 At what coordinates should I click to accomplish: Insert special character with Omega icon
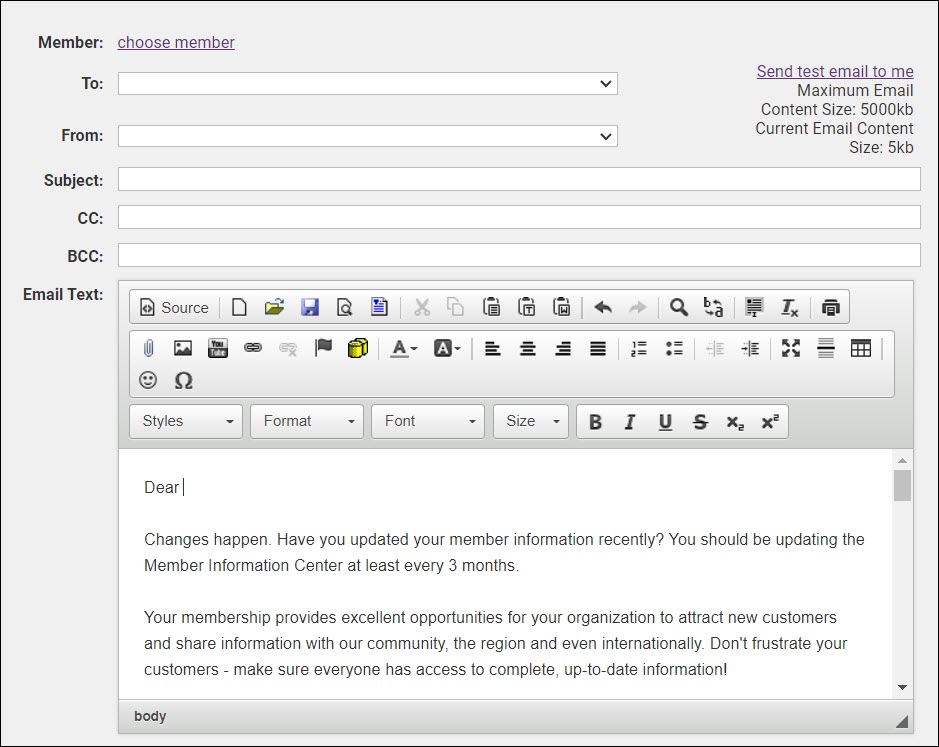point(183,380)
